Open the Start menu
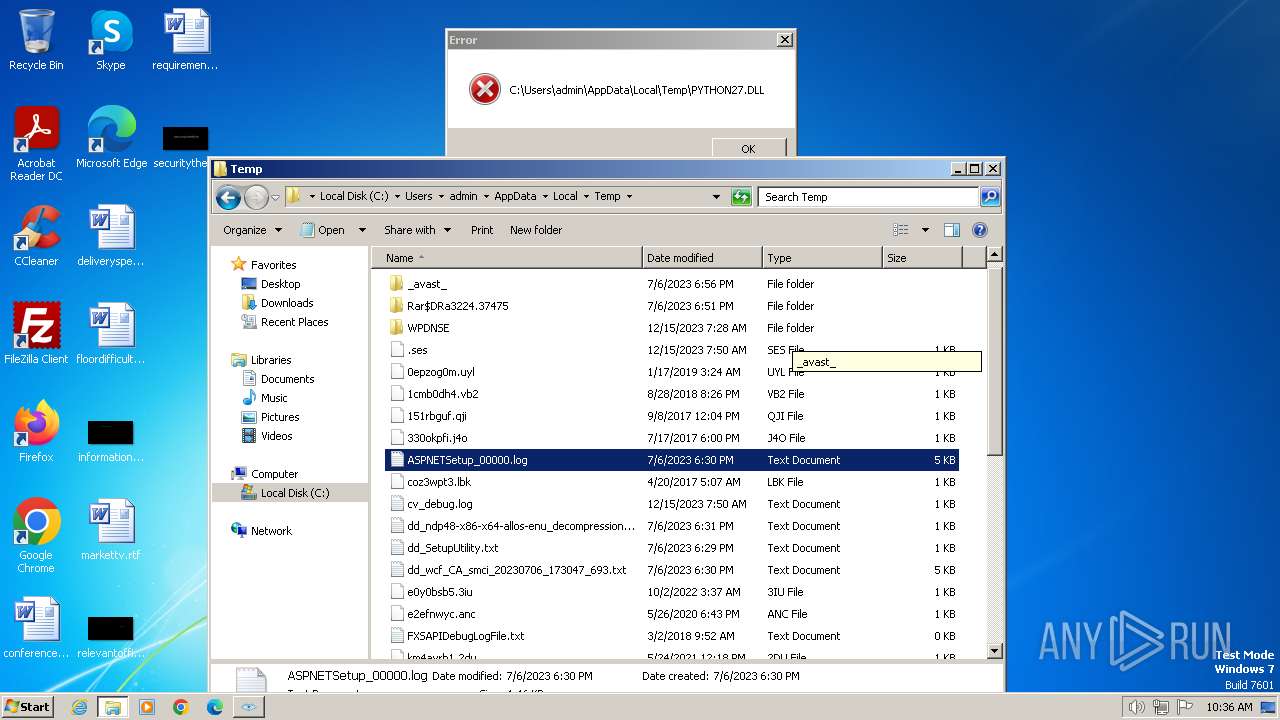 coord(28,707)
